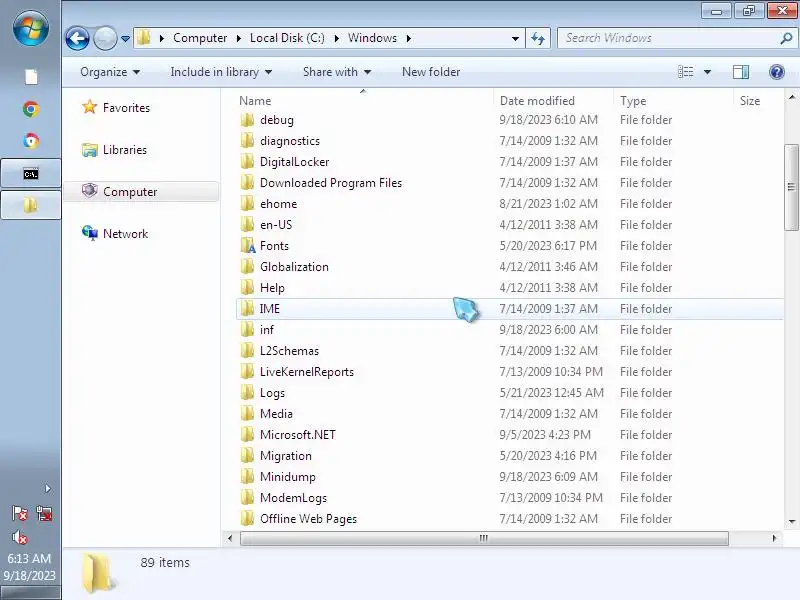Open the Organize menu
This screenshot has width=800, height=600.
pyautogui.click(x=110, y=72)
